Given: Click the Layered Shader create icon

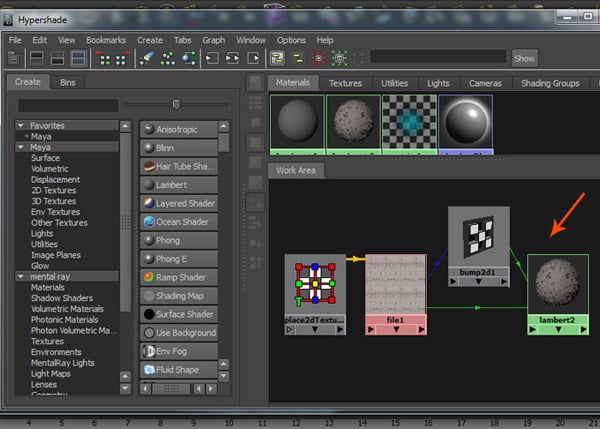Looking at the screenshot, I should (x=149, y=203).
